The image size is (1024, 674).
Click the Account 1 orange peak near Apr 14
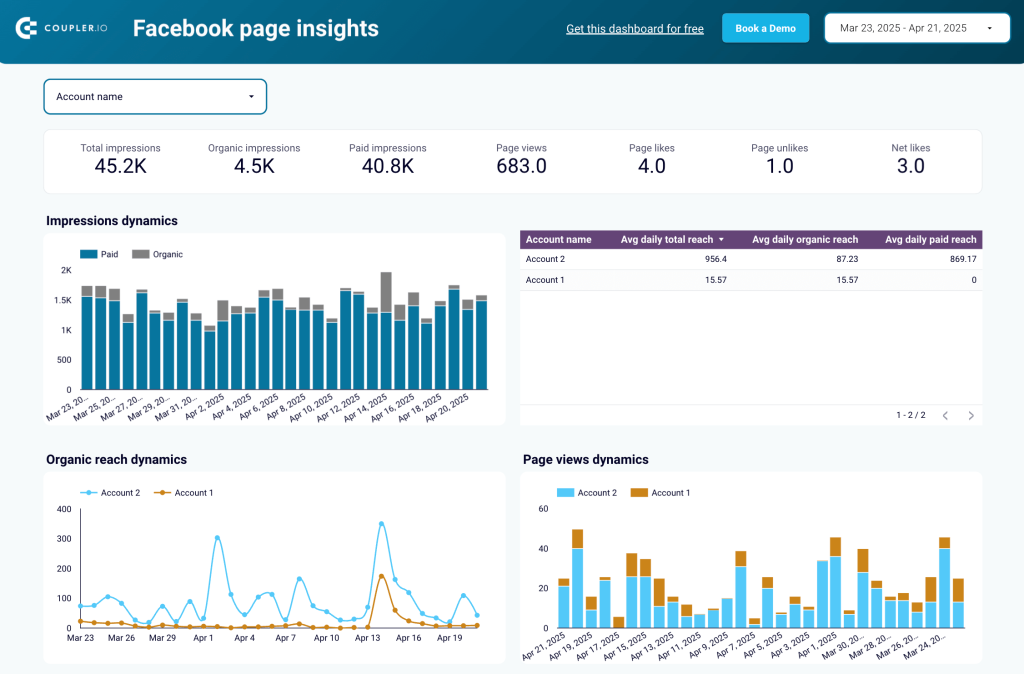pyautogui.click(x=381, y=577)
